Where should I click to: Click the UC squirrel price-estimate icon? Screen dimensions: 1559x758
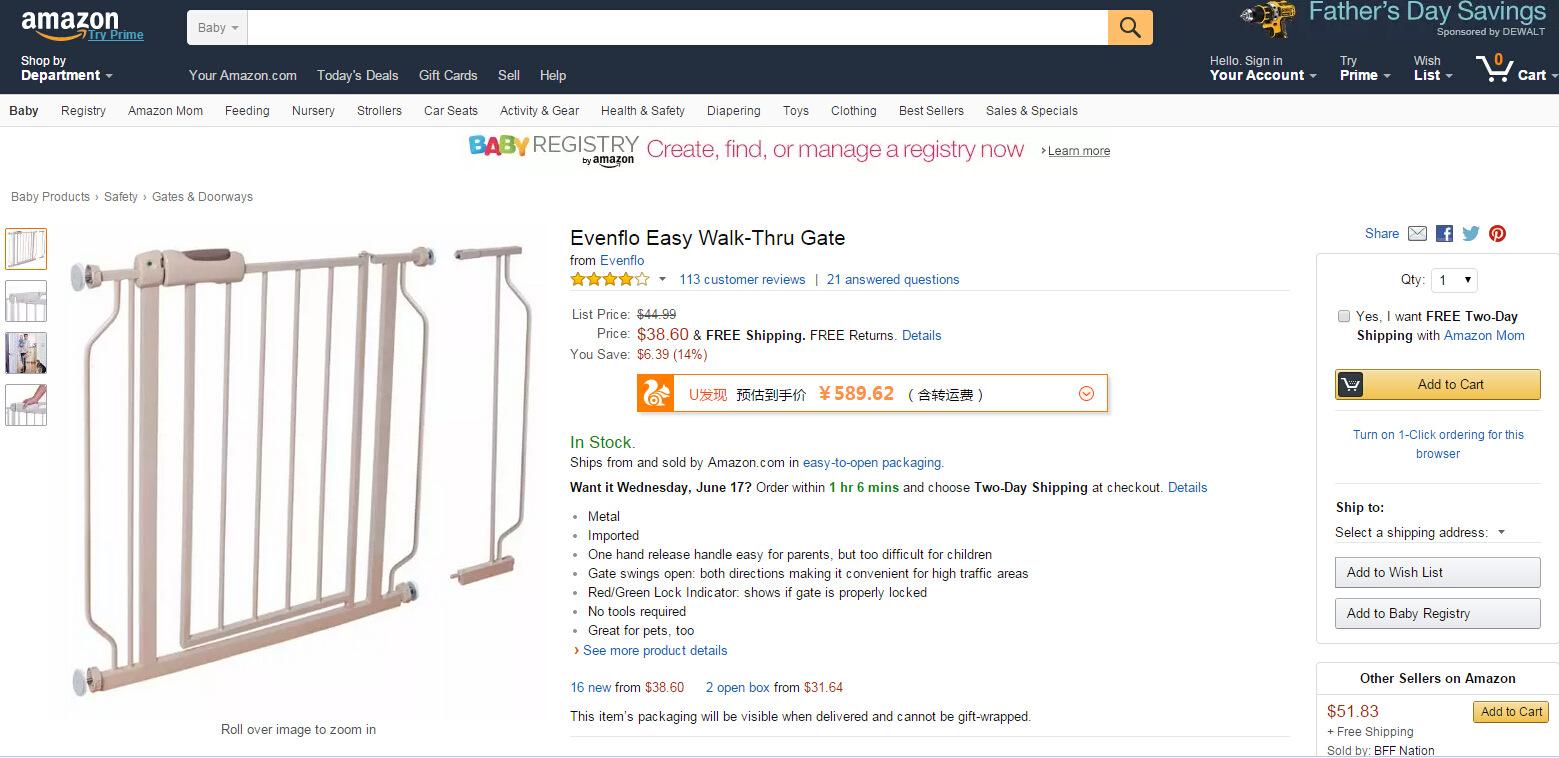(657, 393)
